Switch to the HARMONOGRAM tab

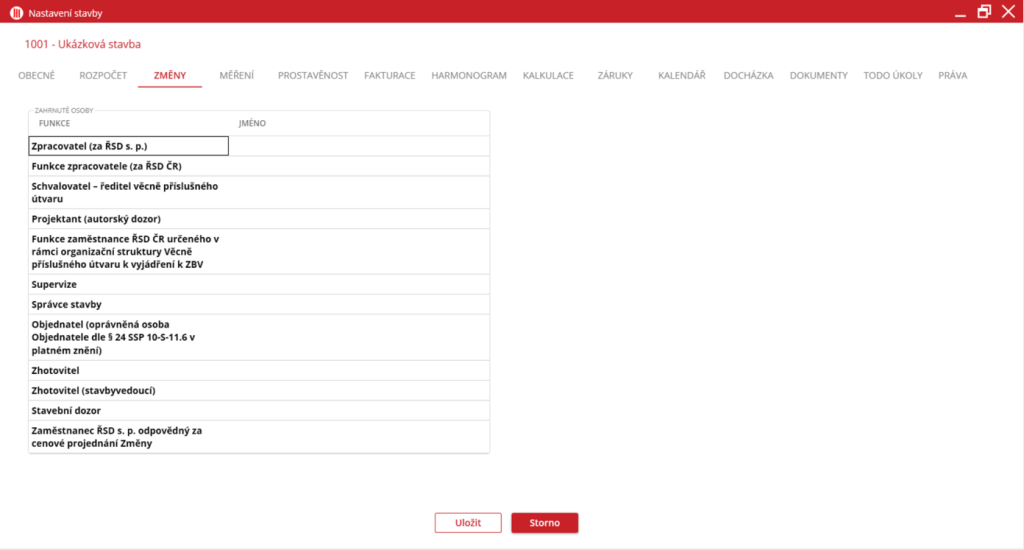469,75
